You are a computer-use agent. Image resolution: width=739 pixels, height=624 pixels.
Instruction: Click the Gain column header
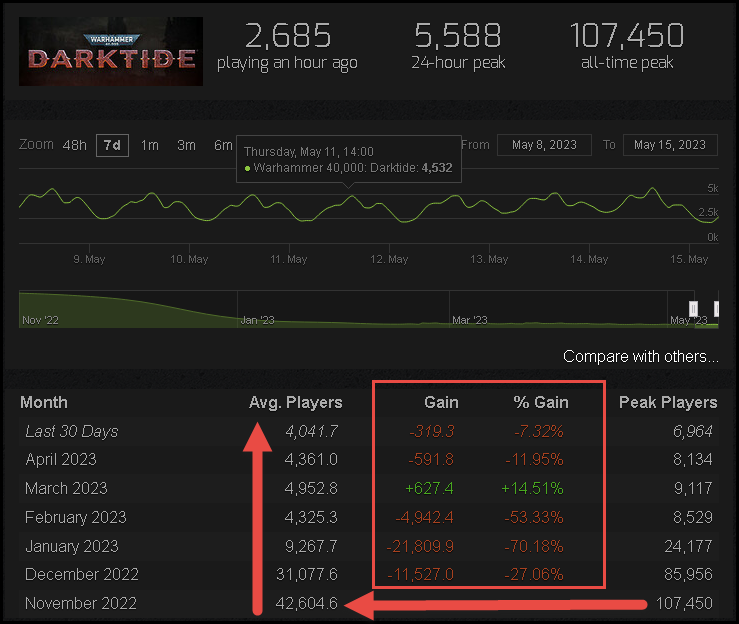tap(441, 402)
